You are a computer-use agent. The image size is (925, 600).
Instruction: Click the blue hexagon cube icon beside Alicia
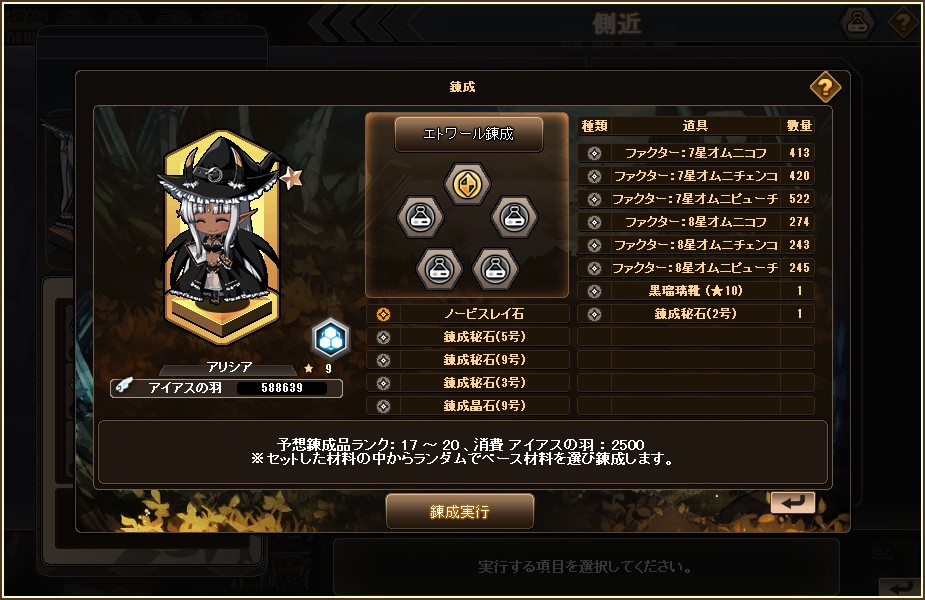coord(330,339)
